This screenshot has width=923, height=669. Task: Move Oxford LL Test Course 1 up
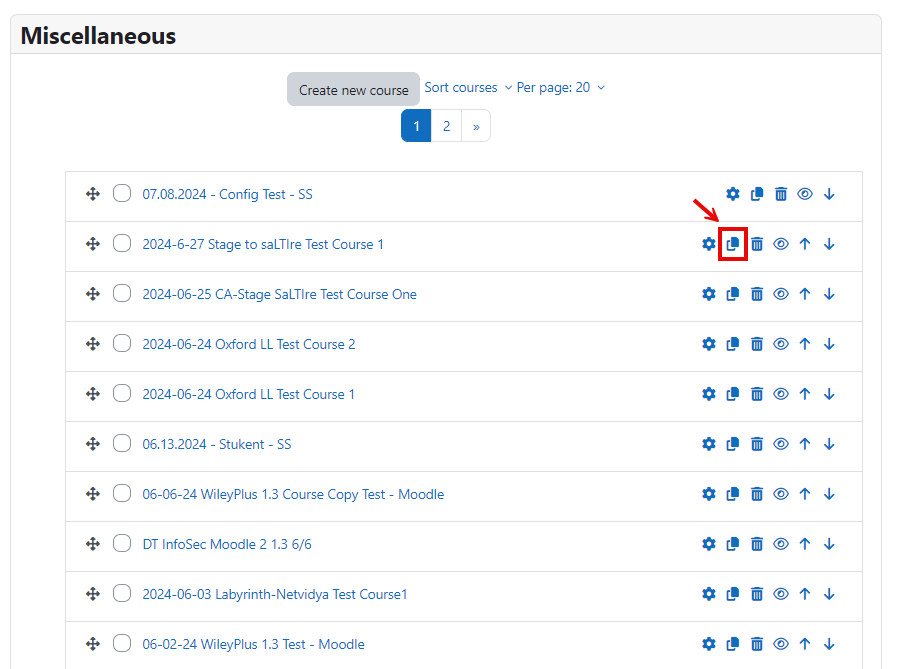pos(805,394)
